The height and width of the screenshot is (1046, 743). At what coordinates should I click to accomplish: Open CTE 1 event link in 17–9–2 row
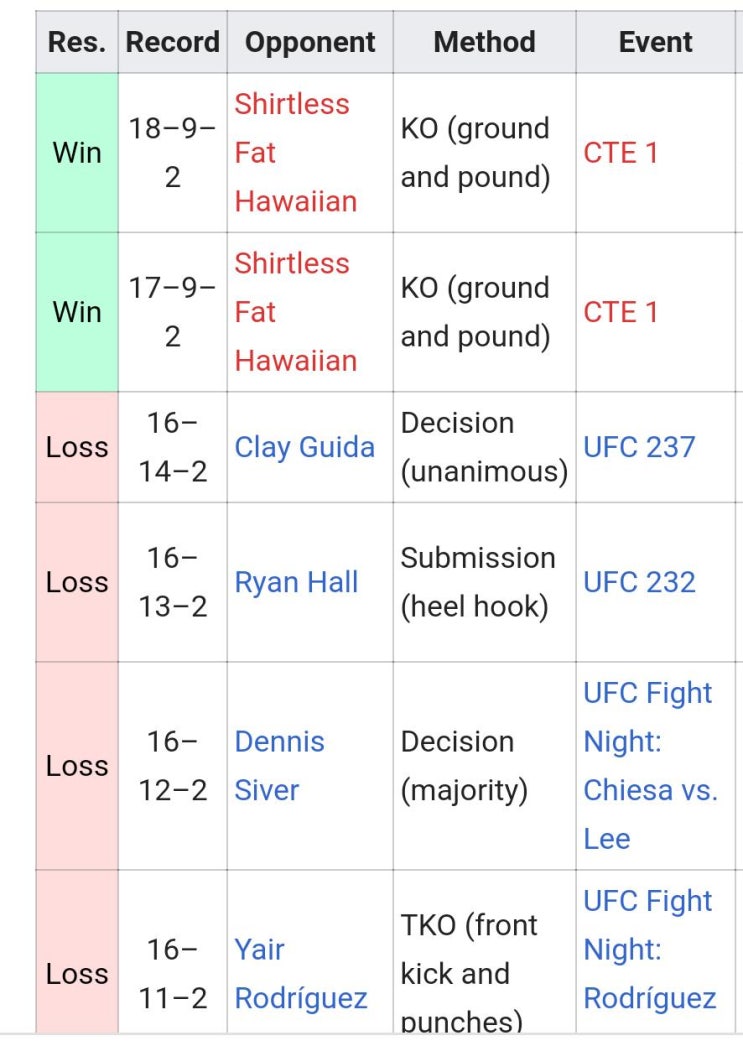(620, 312)
